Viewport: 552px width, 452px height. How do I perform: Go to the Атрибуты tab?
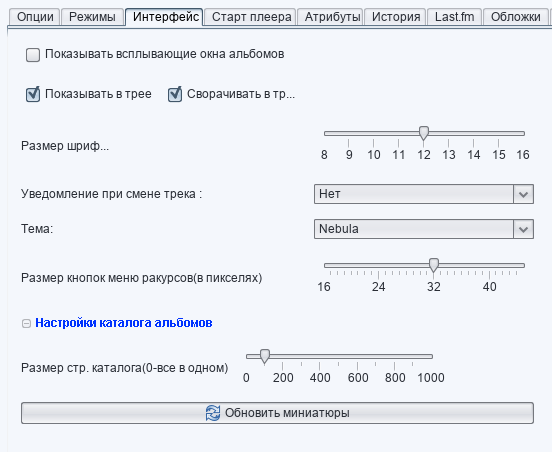coord(330,17)
